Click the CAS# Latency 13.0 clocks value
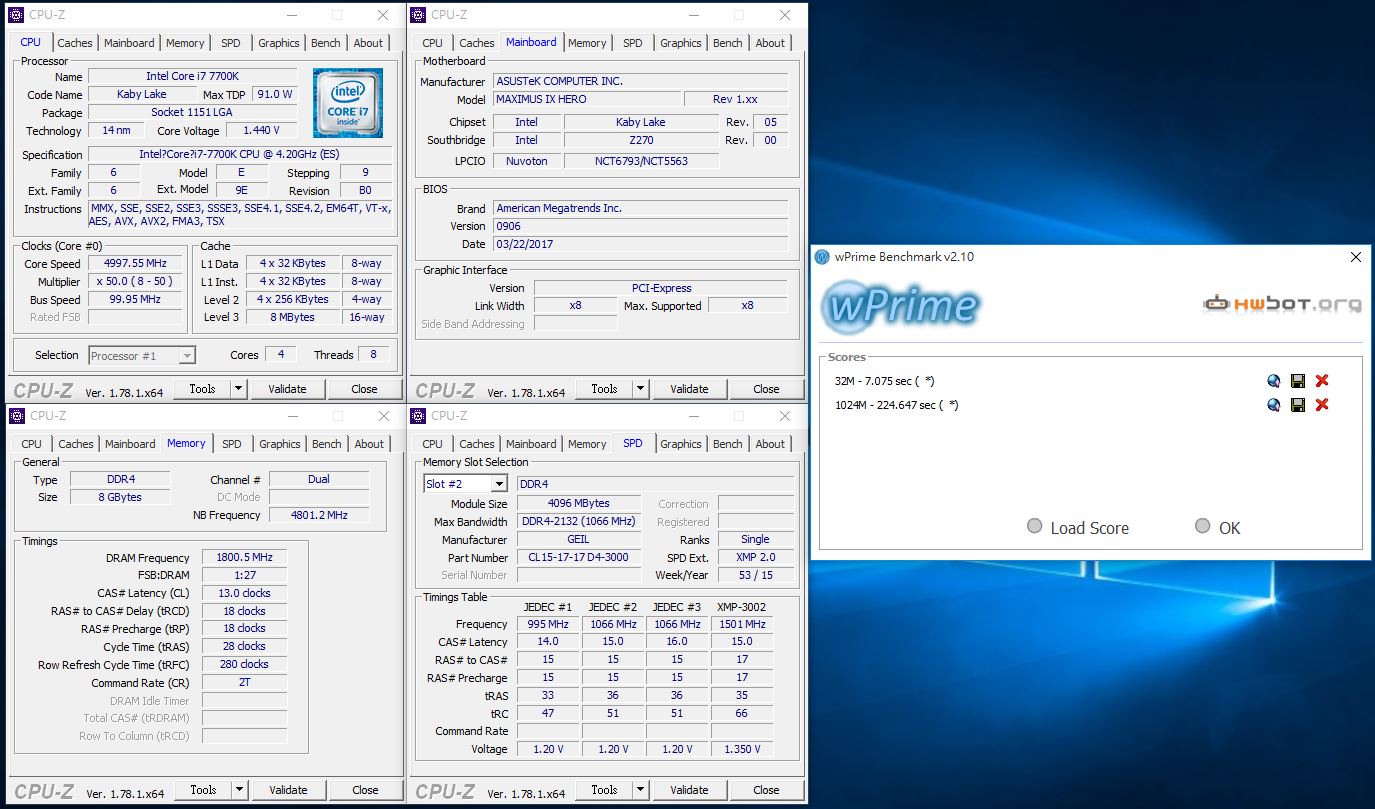 (244, 593)
